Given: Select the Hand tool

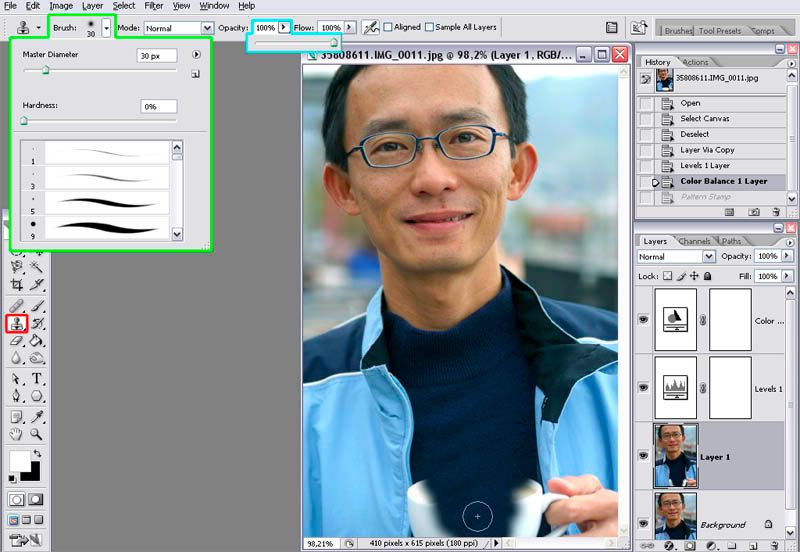Looking at the screenshot, I should 17,434.
